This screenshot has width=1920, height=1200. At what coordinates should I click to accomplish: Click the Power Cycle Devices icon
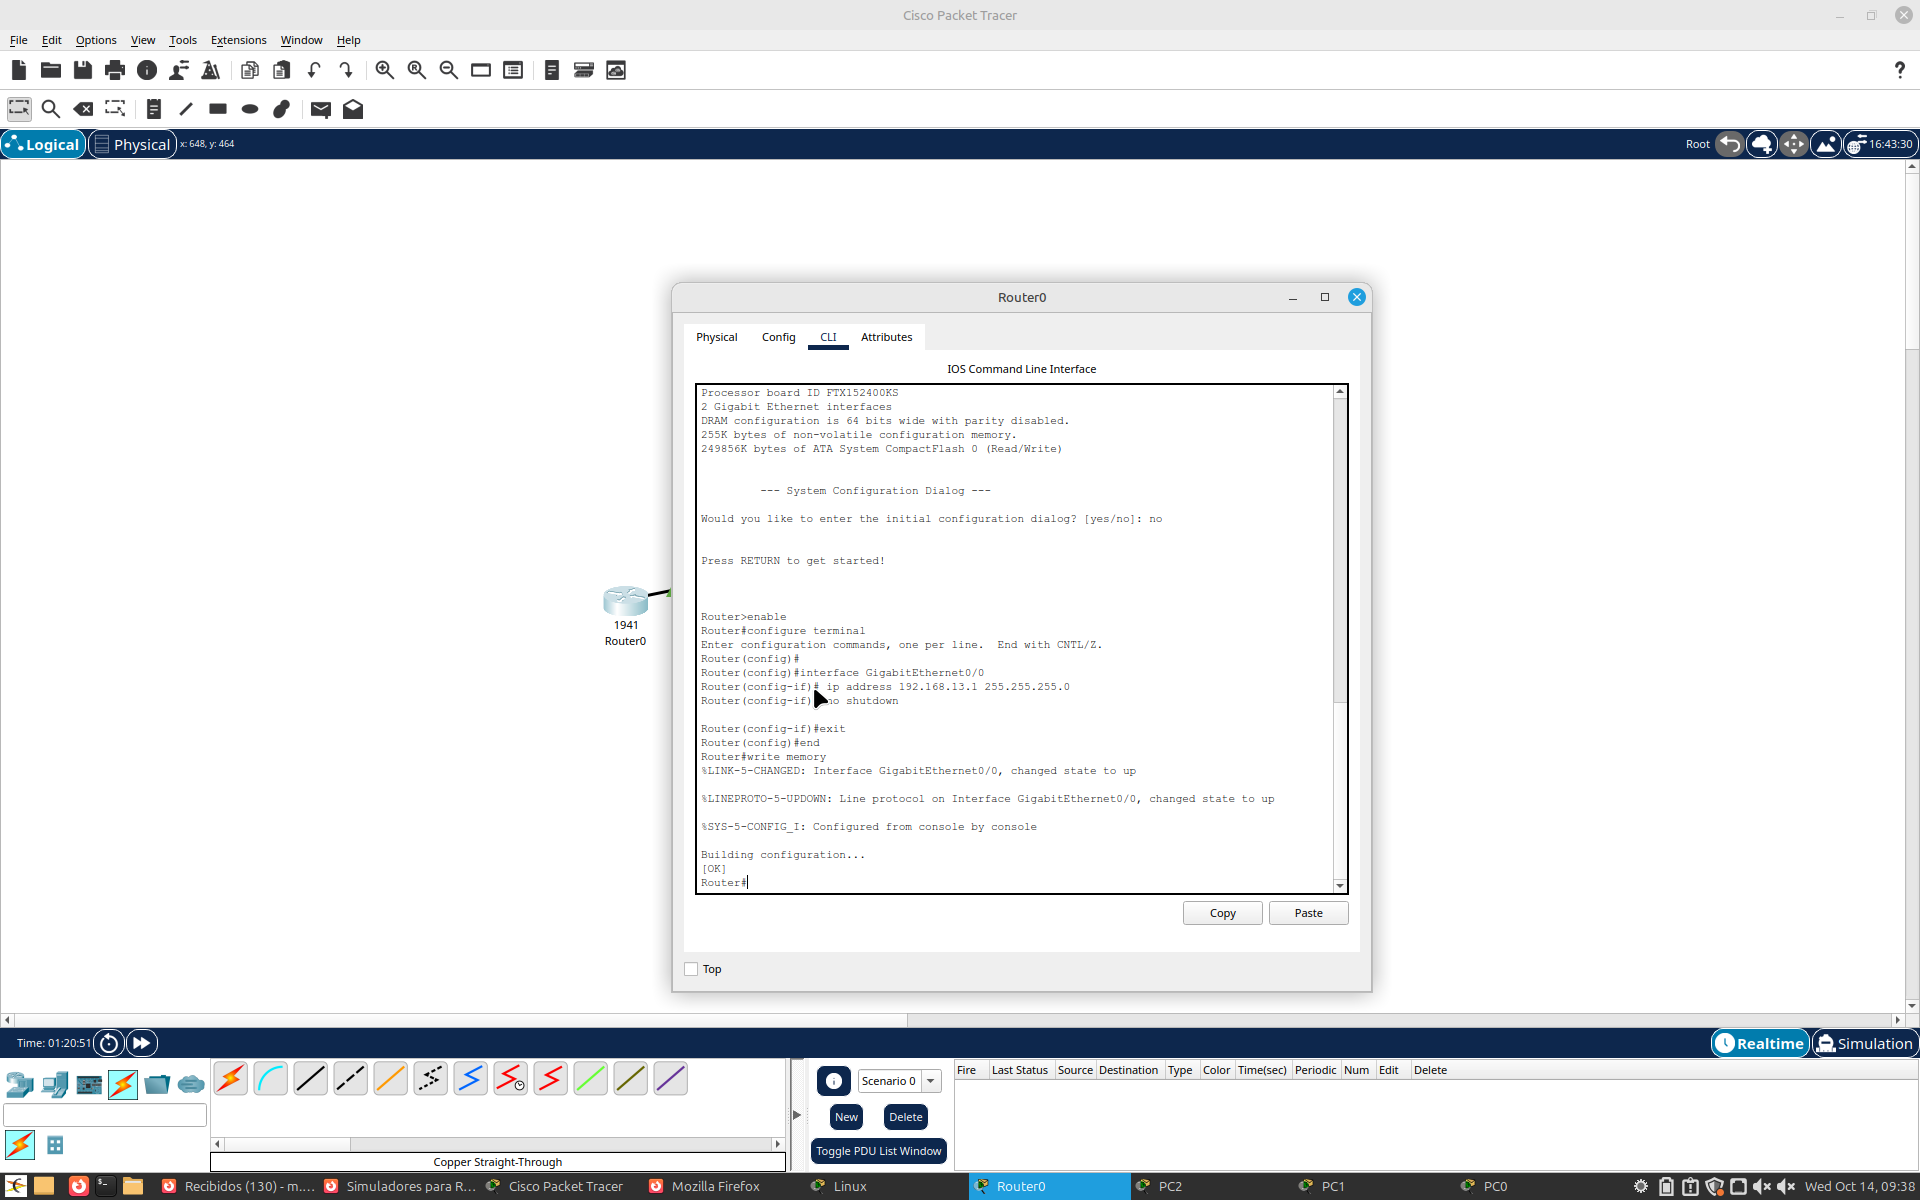pyautogui.click(x=109, y=1043)
